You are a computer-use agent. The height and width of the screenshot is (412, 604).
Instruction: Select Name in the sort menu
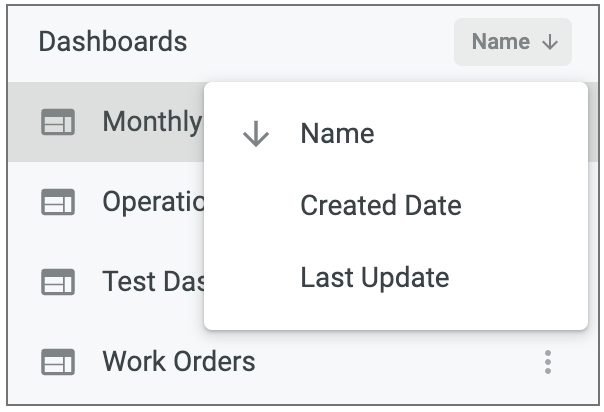(x=396, y=134)
